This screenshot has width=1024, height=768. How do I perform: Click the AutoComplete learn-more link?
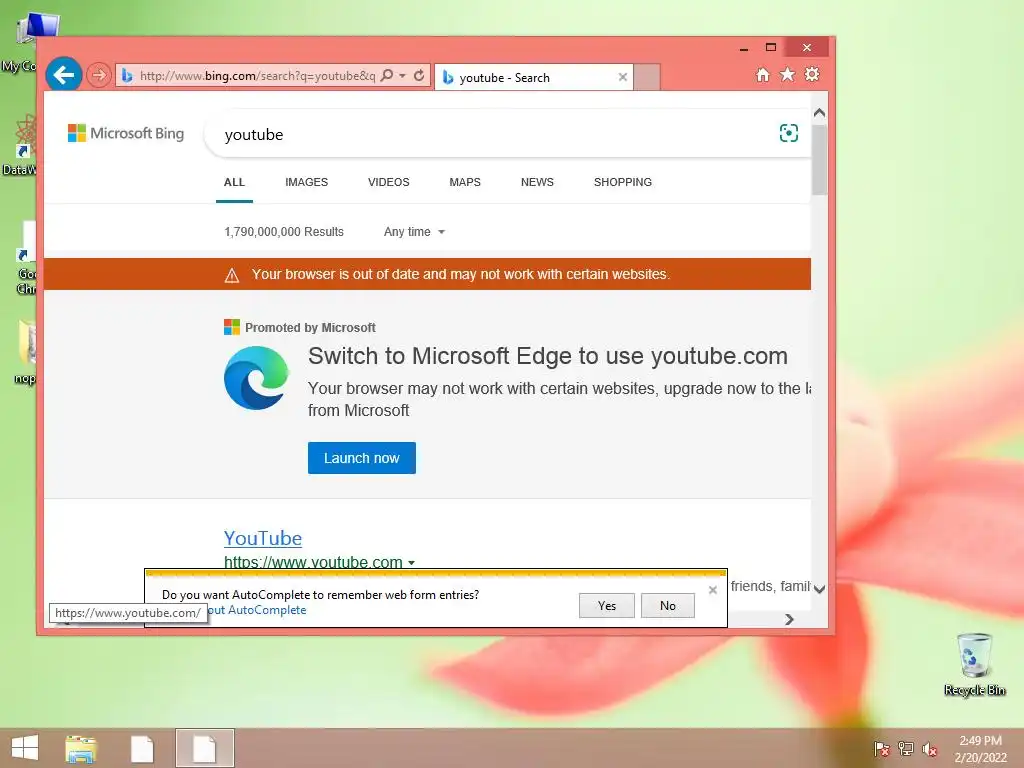coord(257,610)
